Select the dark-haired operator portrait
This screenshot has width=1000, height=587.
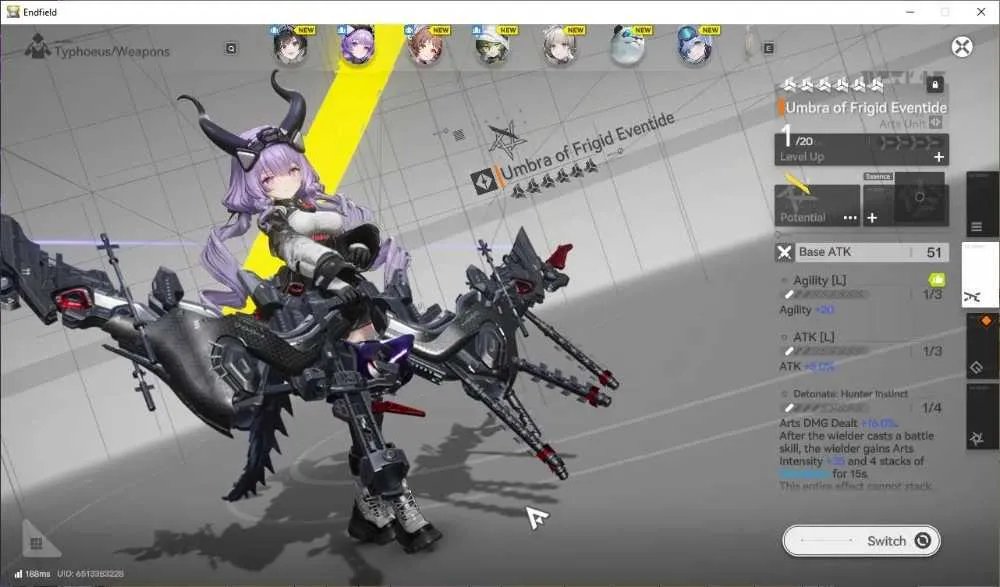(290, 47)
